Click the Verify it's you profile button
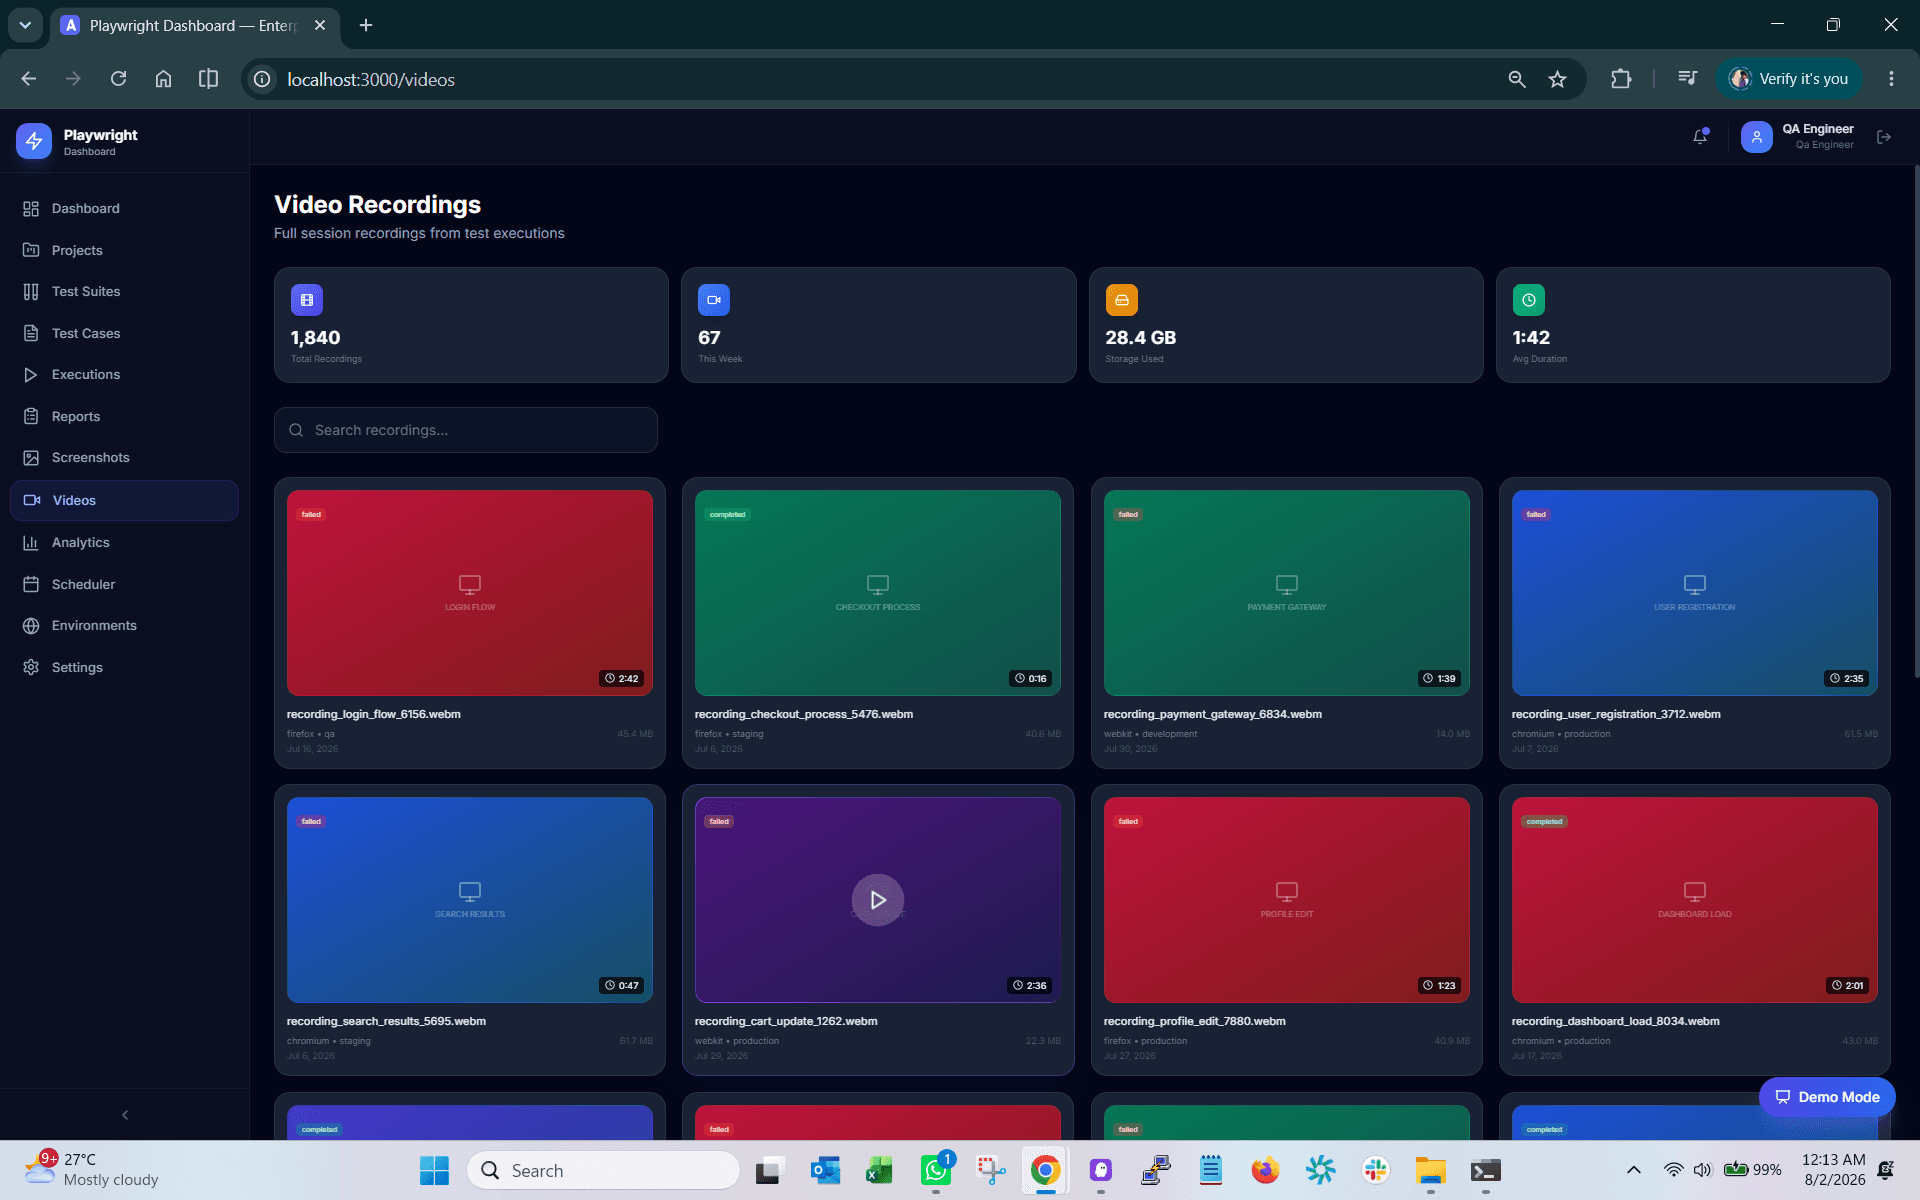Image resolution: width=1920 pixels, height=1200 pixels. tap(1789, 79)
